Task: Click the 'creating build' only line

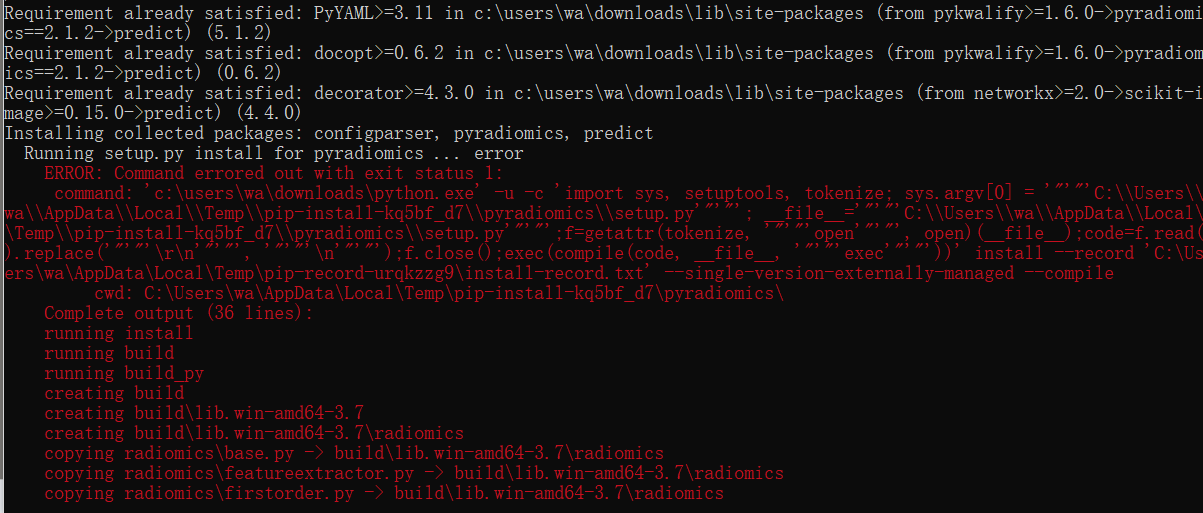Action: click(x=113, y=393)
